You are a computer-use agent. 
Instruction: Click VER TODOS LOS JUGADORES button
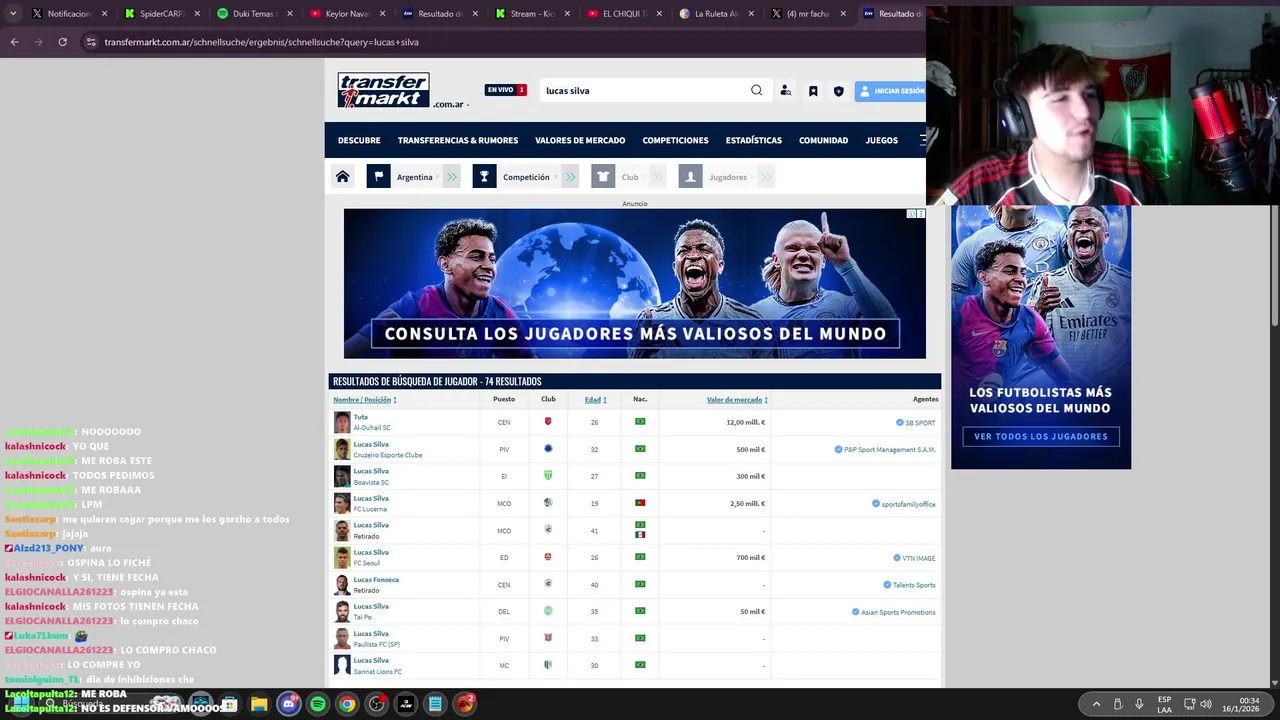[x=1041, y=436]
